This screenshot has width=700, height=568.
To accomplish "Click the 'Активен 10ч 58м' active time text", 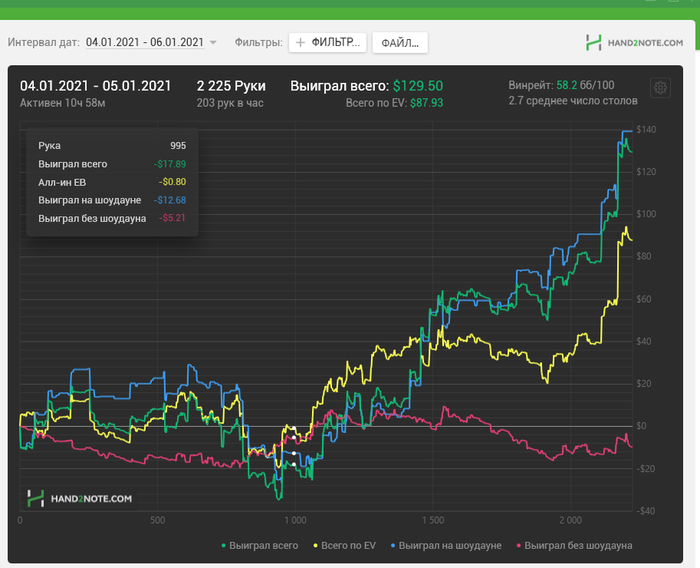I will tap(62, 103).
